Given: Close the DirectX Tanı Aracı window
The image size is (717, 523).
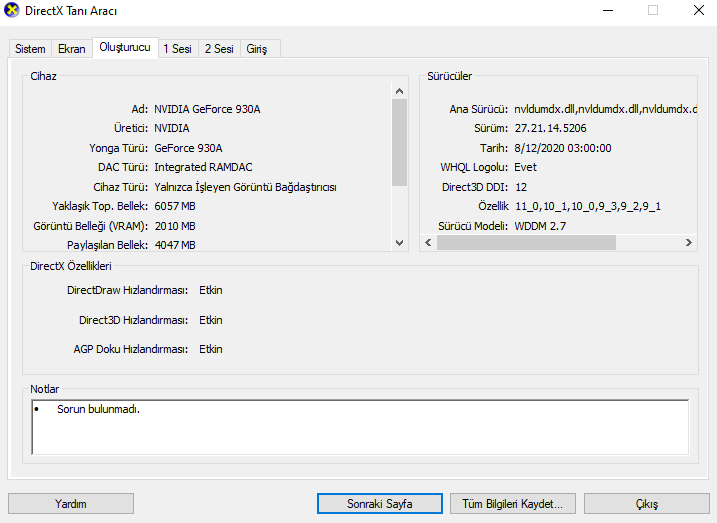Looking at the screenshot, I should pos(698,11).
